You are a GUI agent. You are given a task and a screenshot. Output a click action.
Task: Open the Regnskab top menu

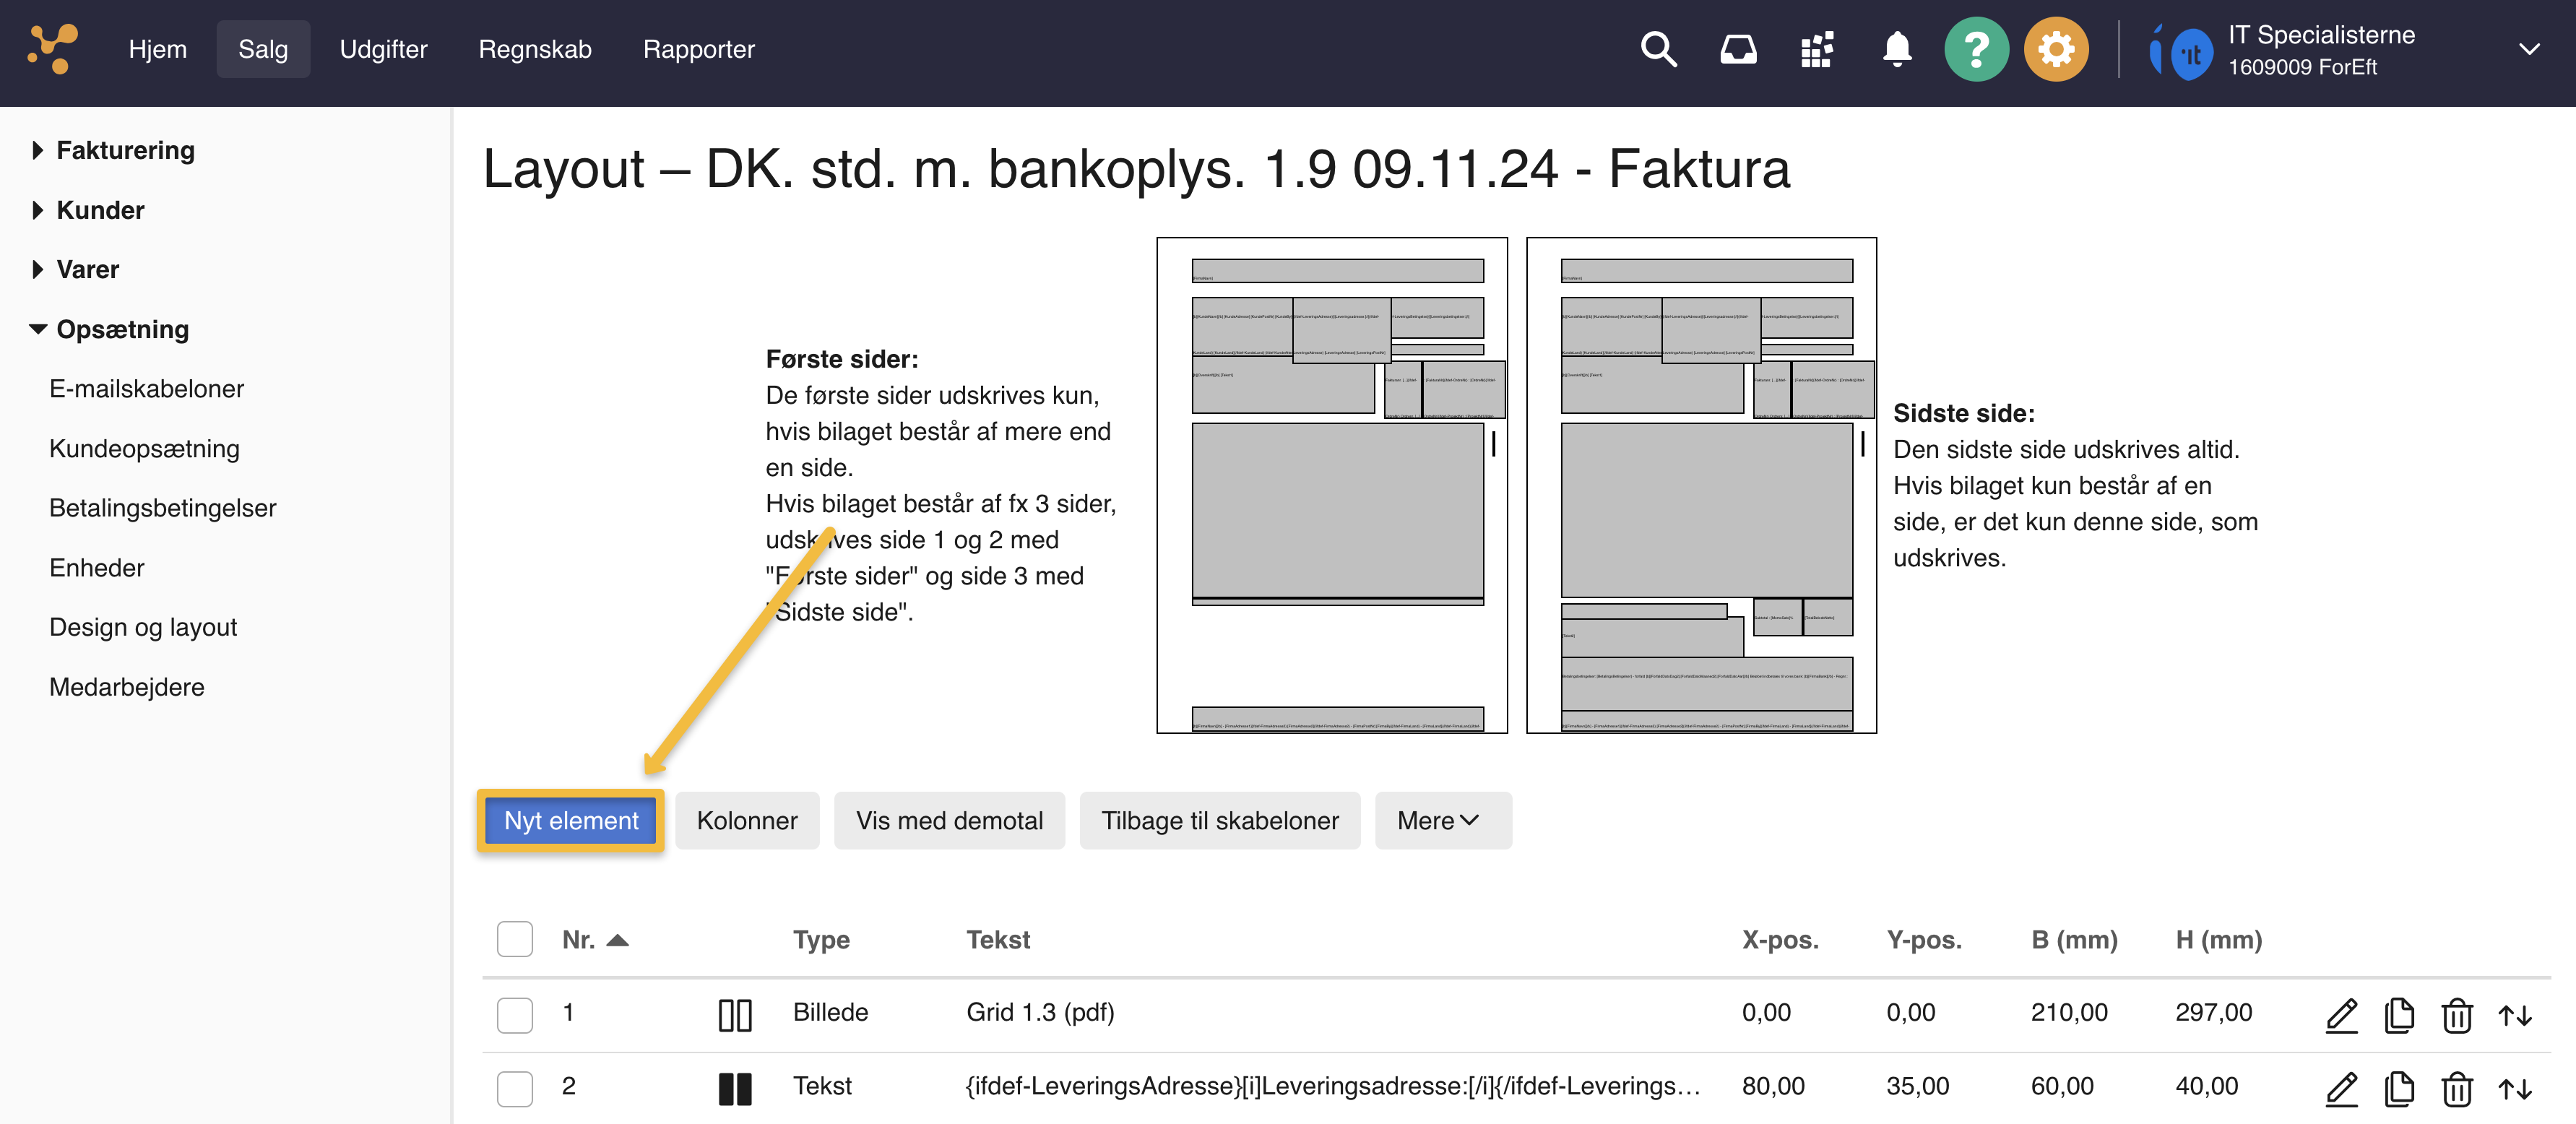pyautogui.click(x=535, y=49)
